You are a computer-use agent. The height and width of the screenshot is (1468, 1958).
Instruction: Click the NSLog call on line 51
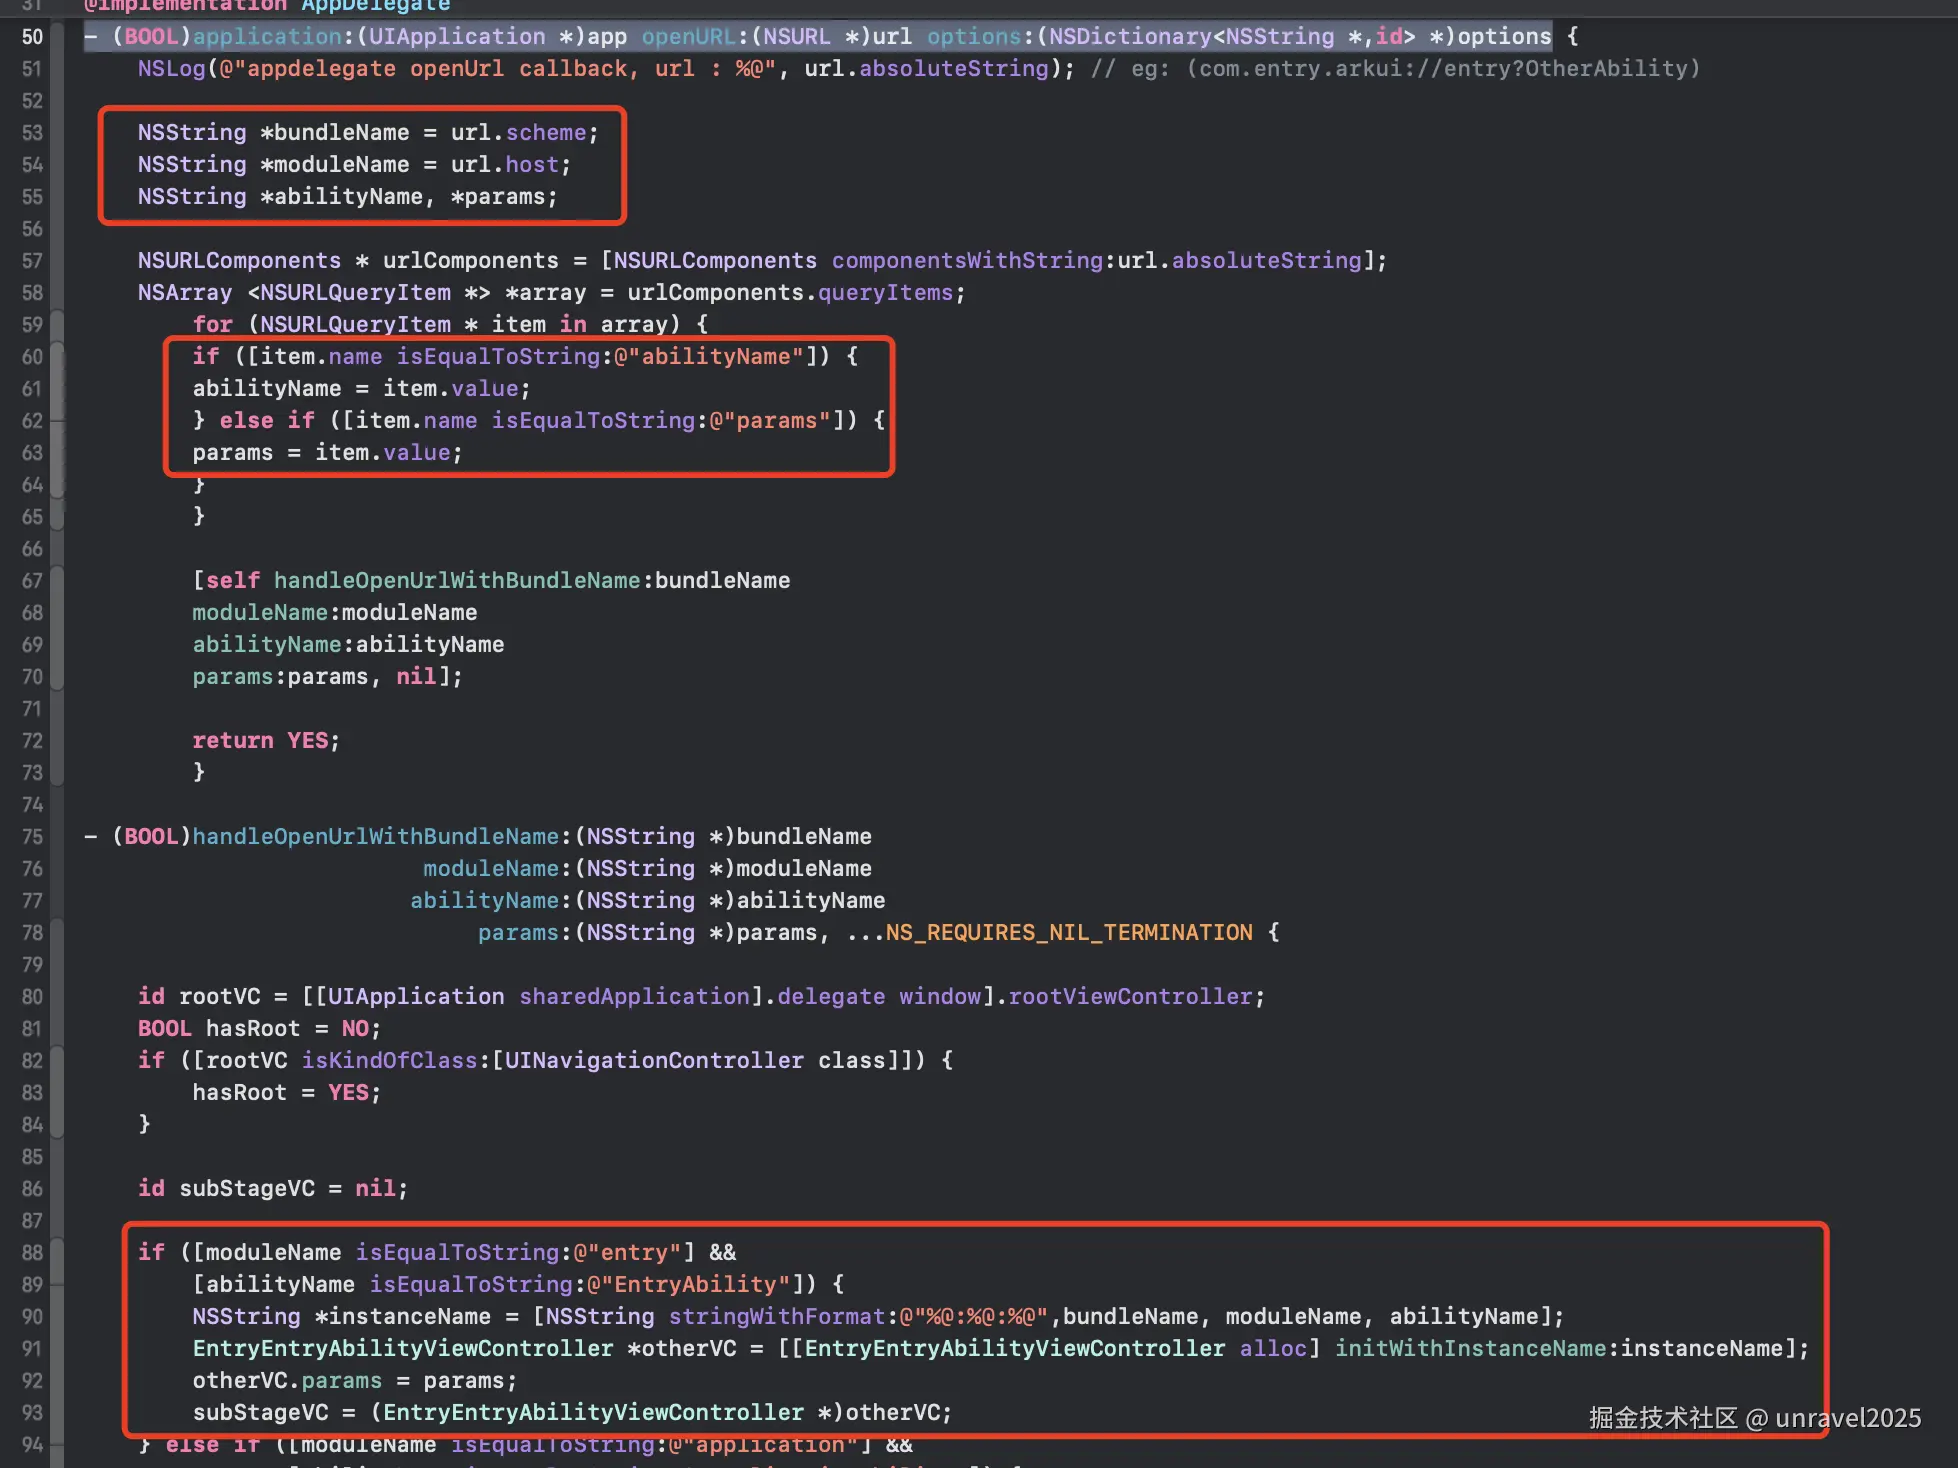tap(171, 69)
